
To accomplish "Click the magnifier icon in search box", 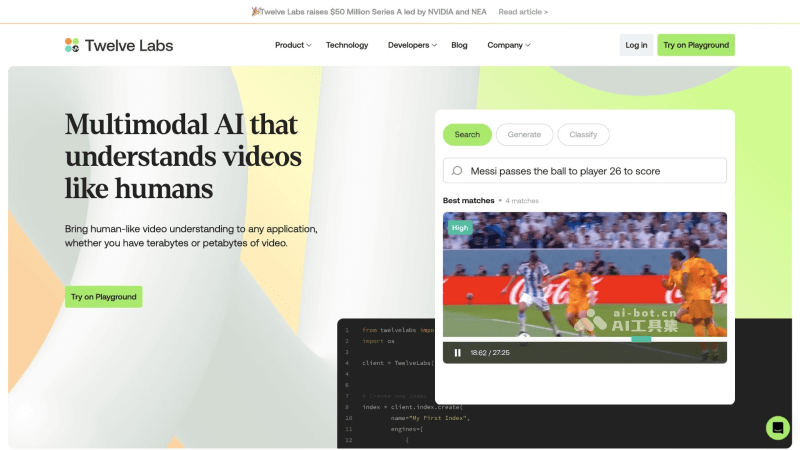I will click(457, 171).
